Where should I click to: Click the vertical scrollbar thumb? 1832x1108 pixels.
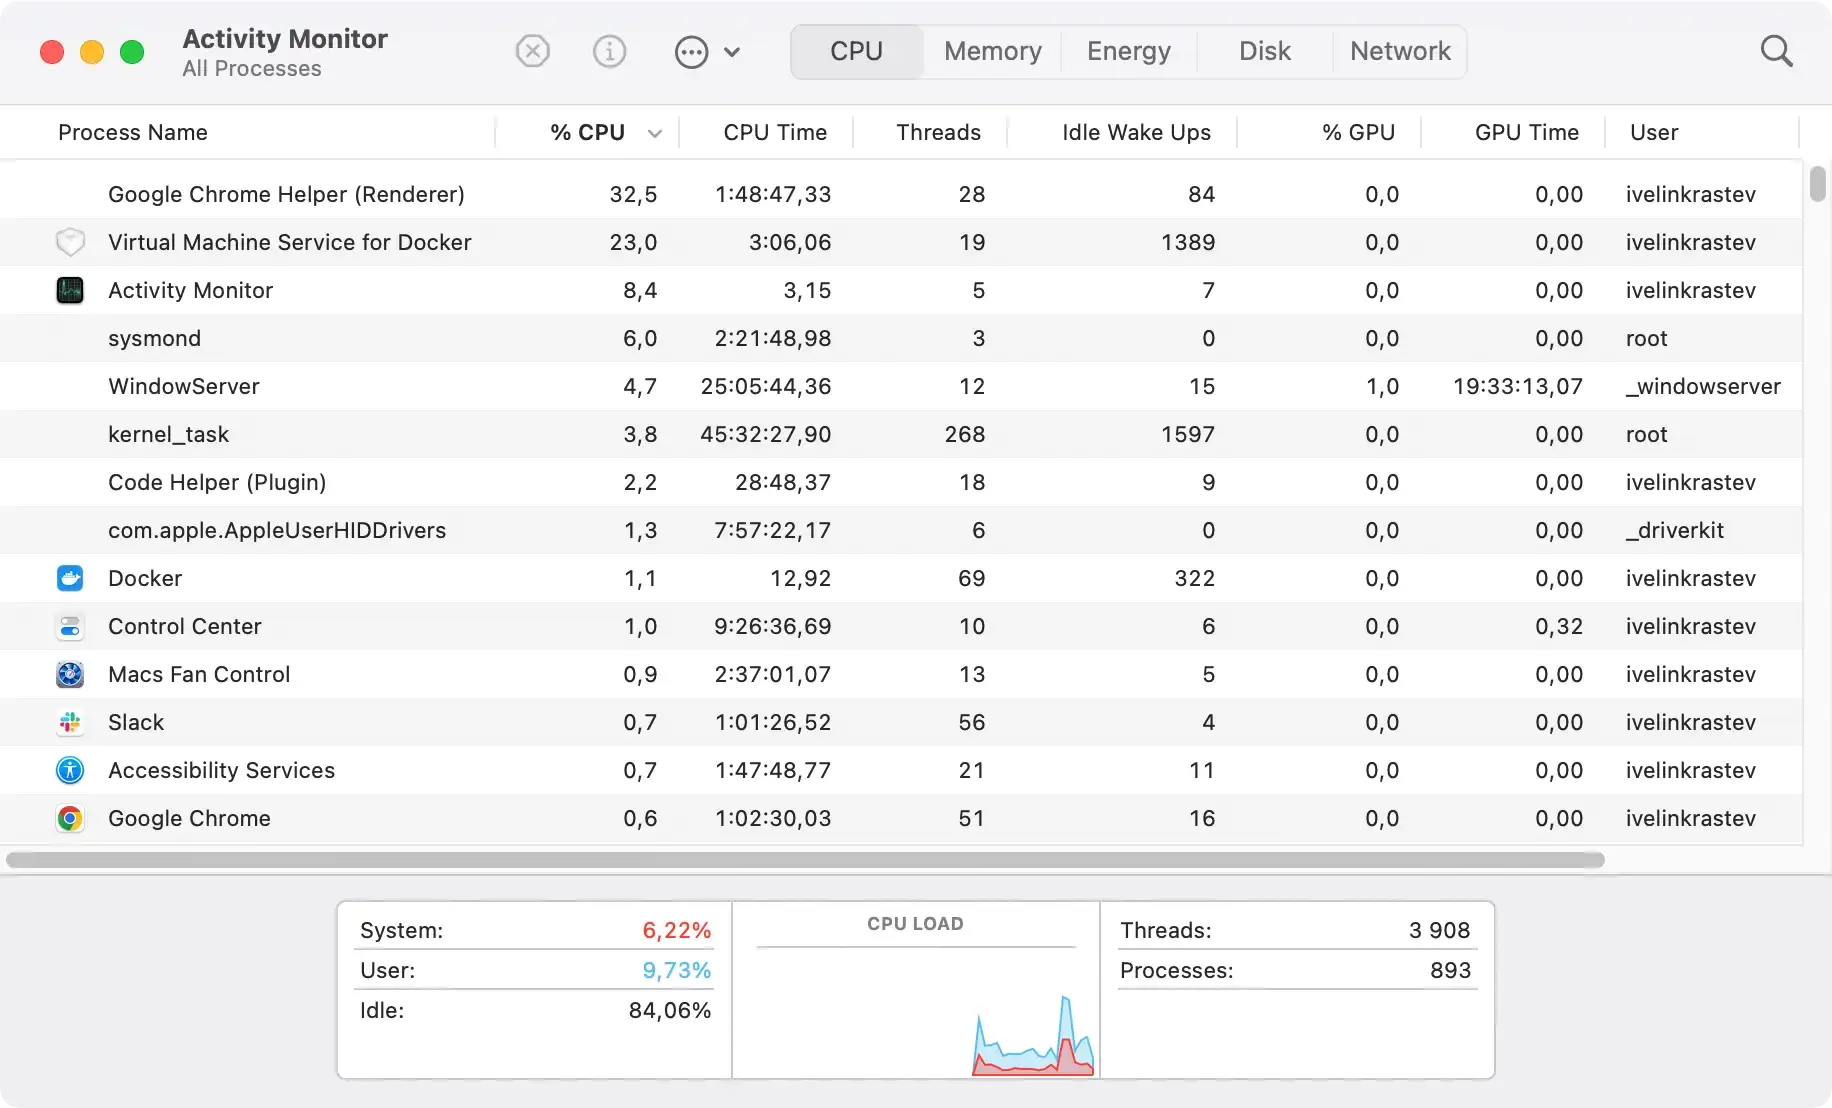coord(1817,184)
